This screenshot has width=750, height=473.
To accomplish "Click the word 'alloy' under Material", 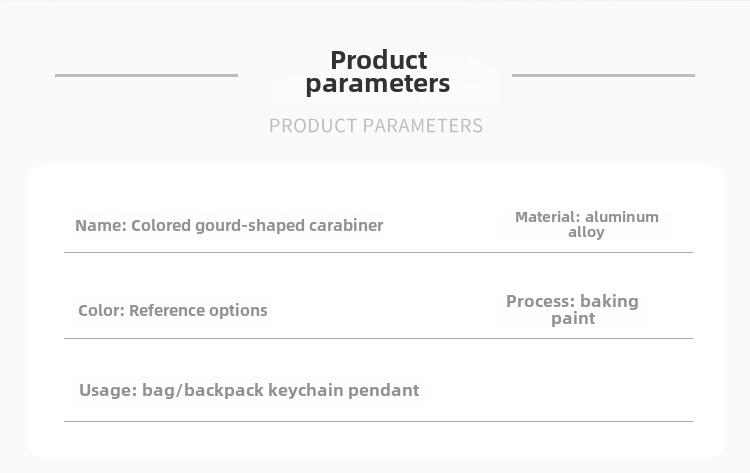I will (586, 232).
